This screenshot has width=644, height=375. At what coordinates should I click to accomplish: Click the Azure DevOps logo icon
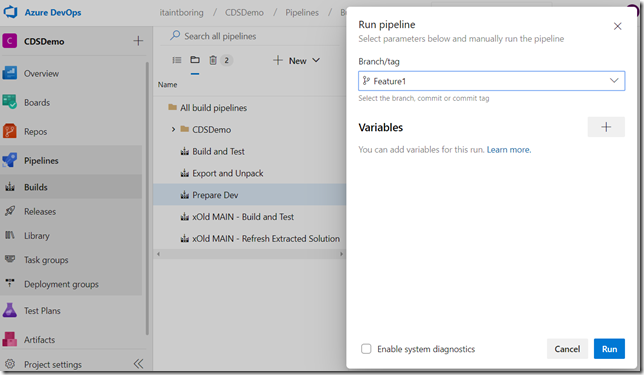[x=10, y=12]
